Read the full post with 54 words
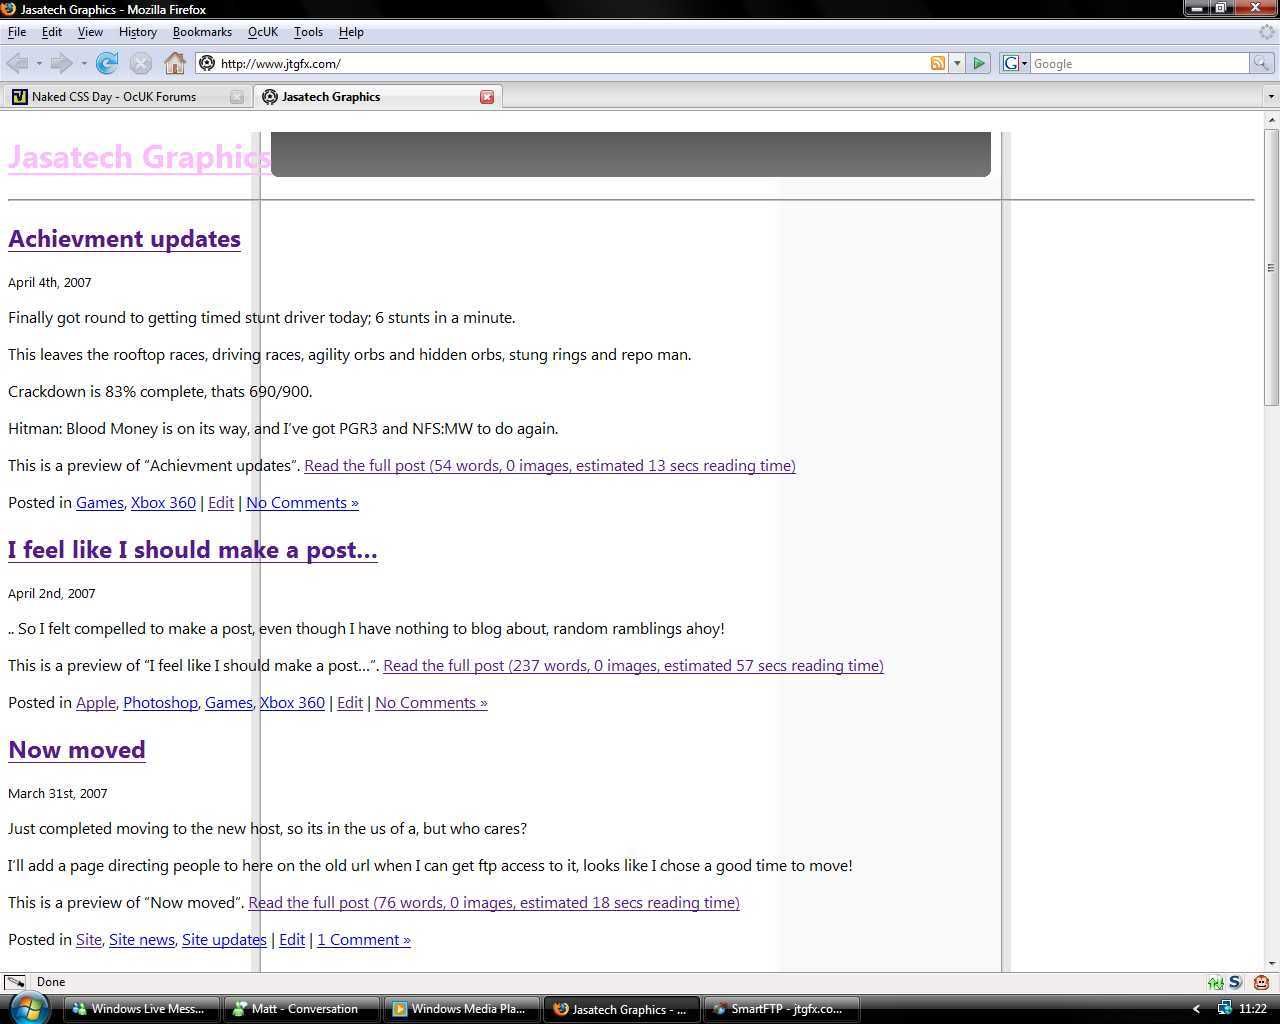Viewport: 1280px width, 1024px height. 550,465
